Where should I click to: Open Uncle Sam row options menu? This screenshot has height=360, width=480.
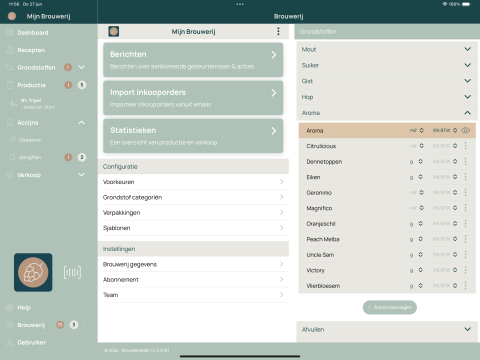click(465, 254)
